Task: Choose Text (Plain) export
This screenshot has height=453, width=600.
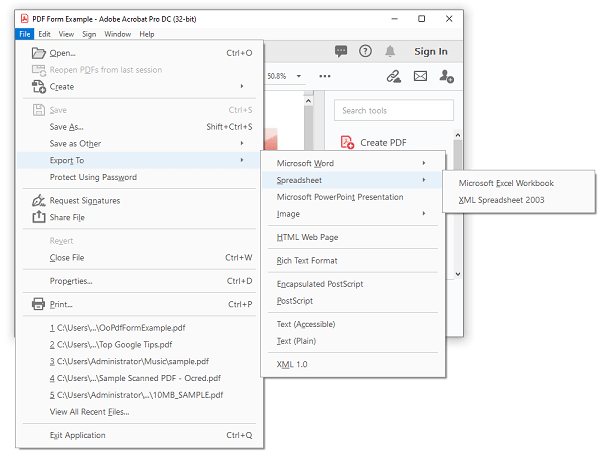Action: pos(353,341)
